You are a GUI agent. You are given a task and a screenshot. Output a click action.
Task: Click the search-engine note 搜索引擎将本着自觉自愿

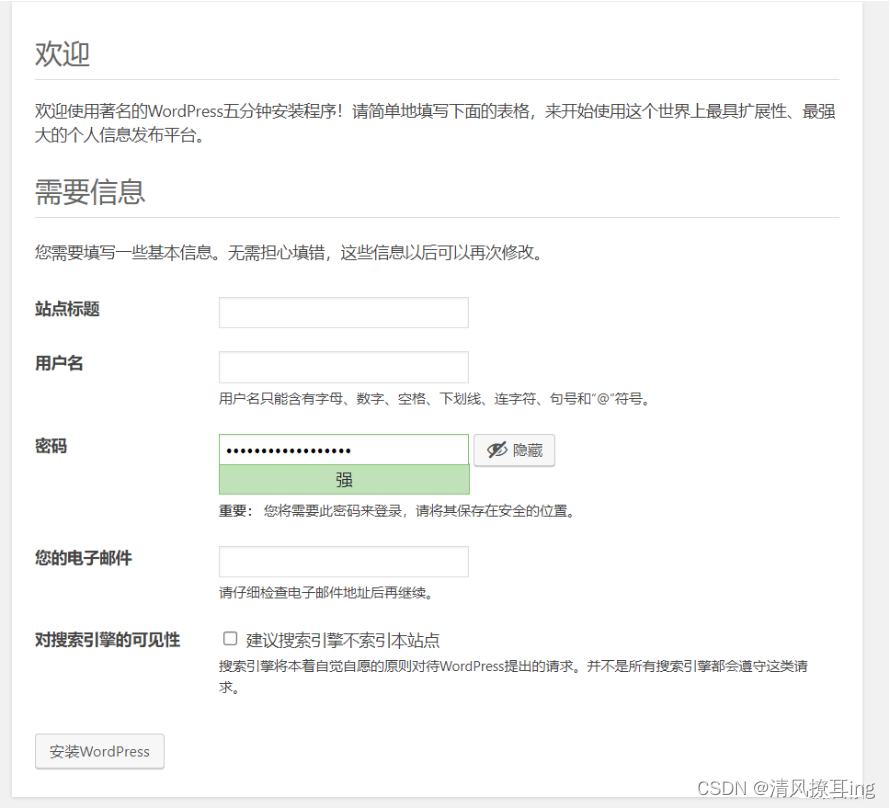[x=513, y=676]
